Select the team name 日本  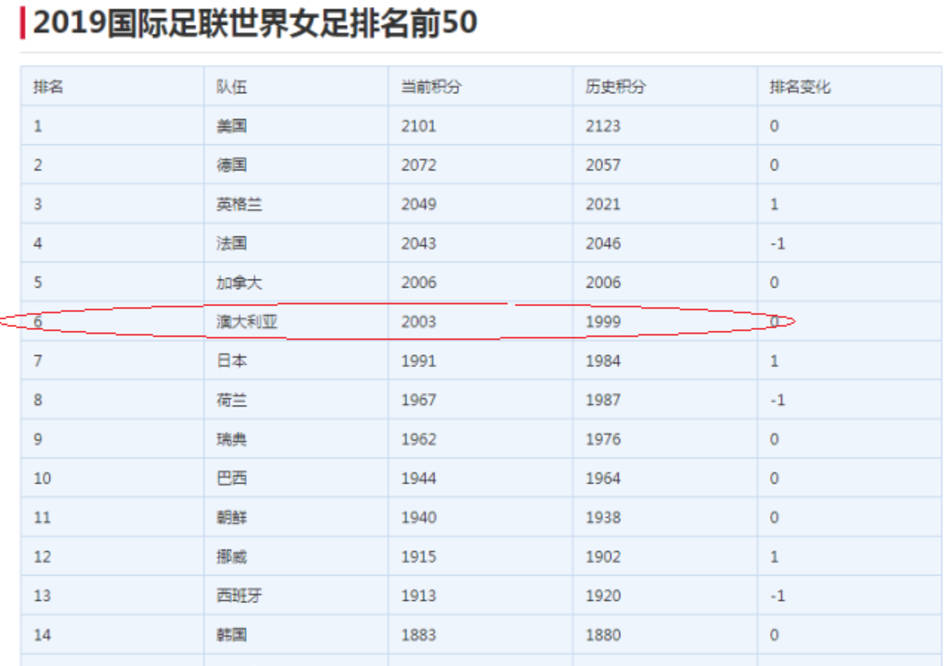(231, 361)
